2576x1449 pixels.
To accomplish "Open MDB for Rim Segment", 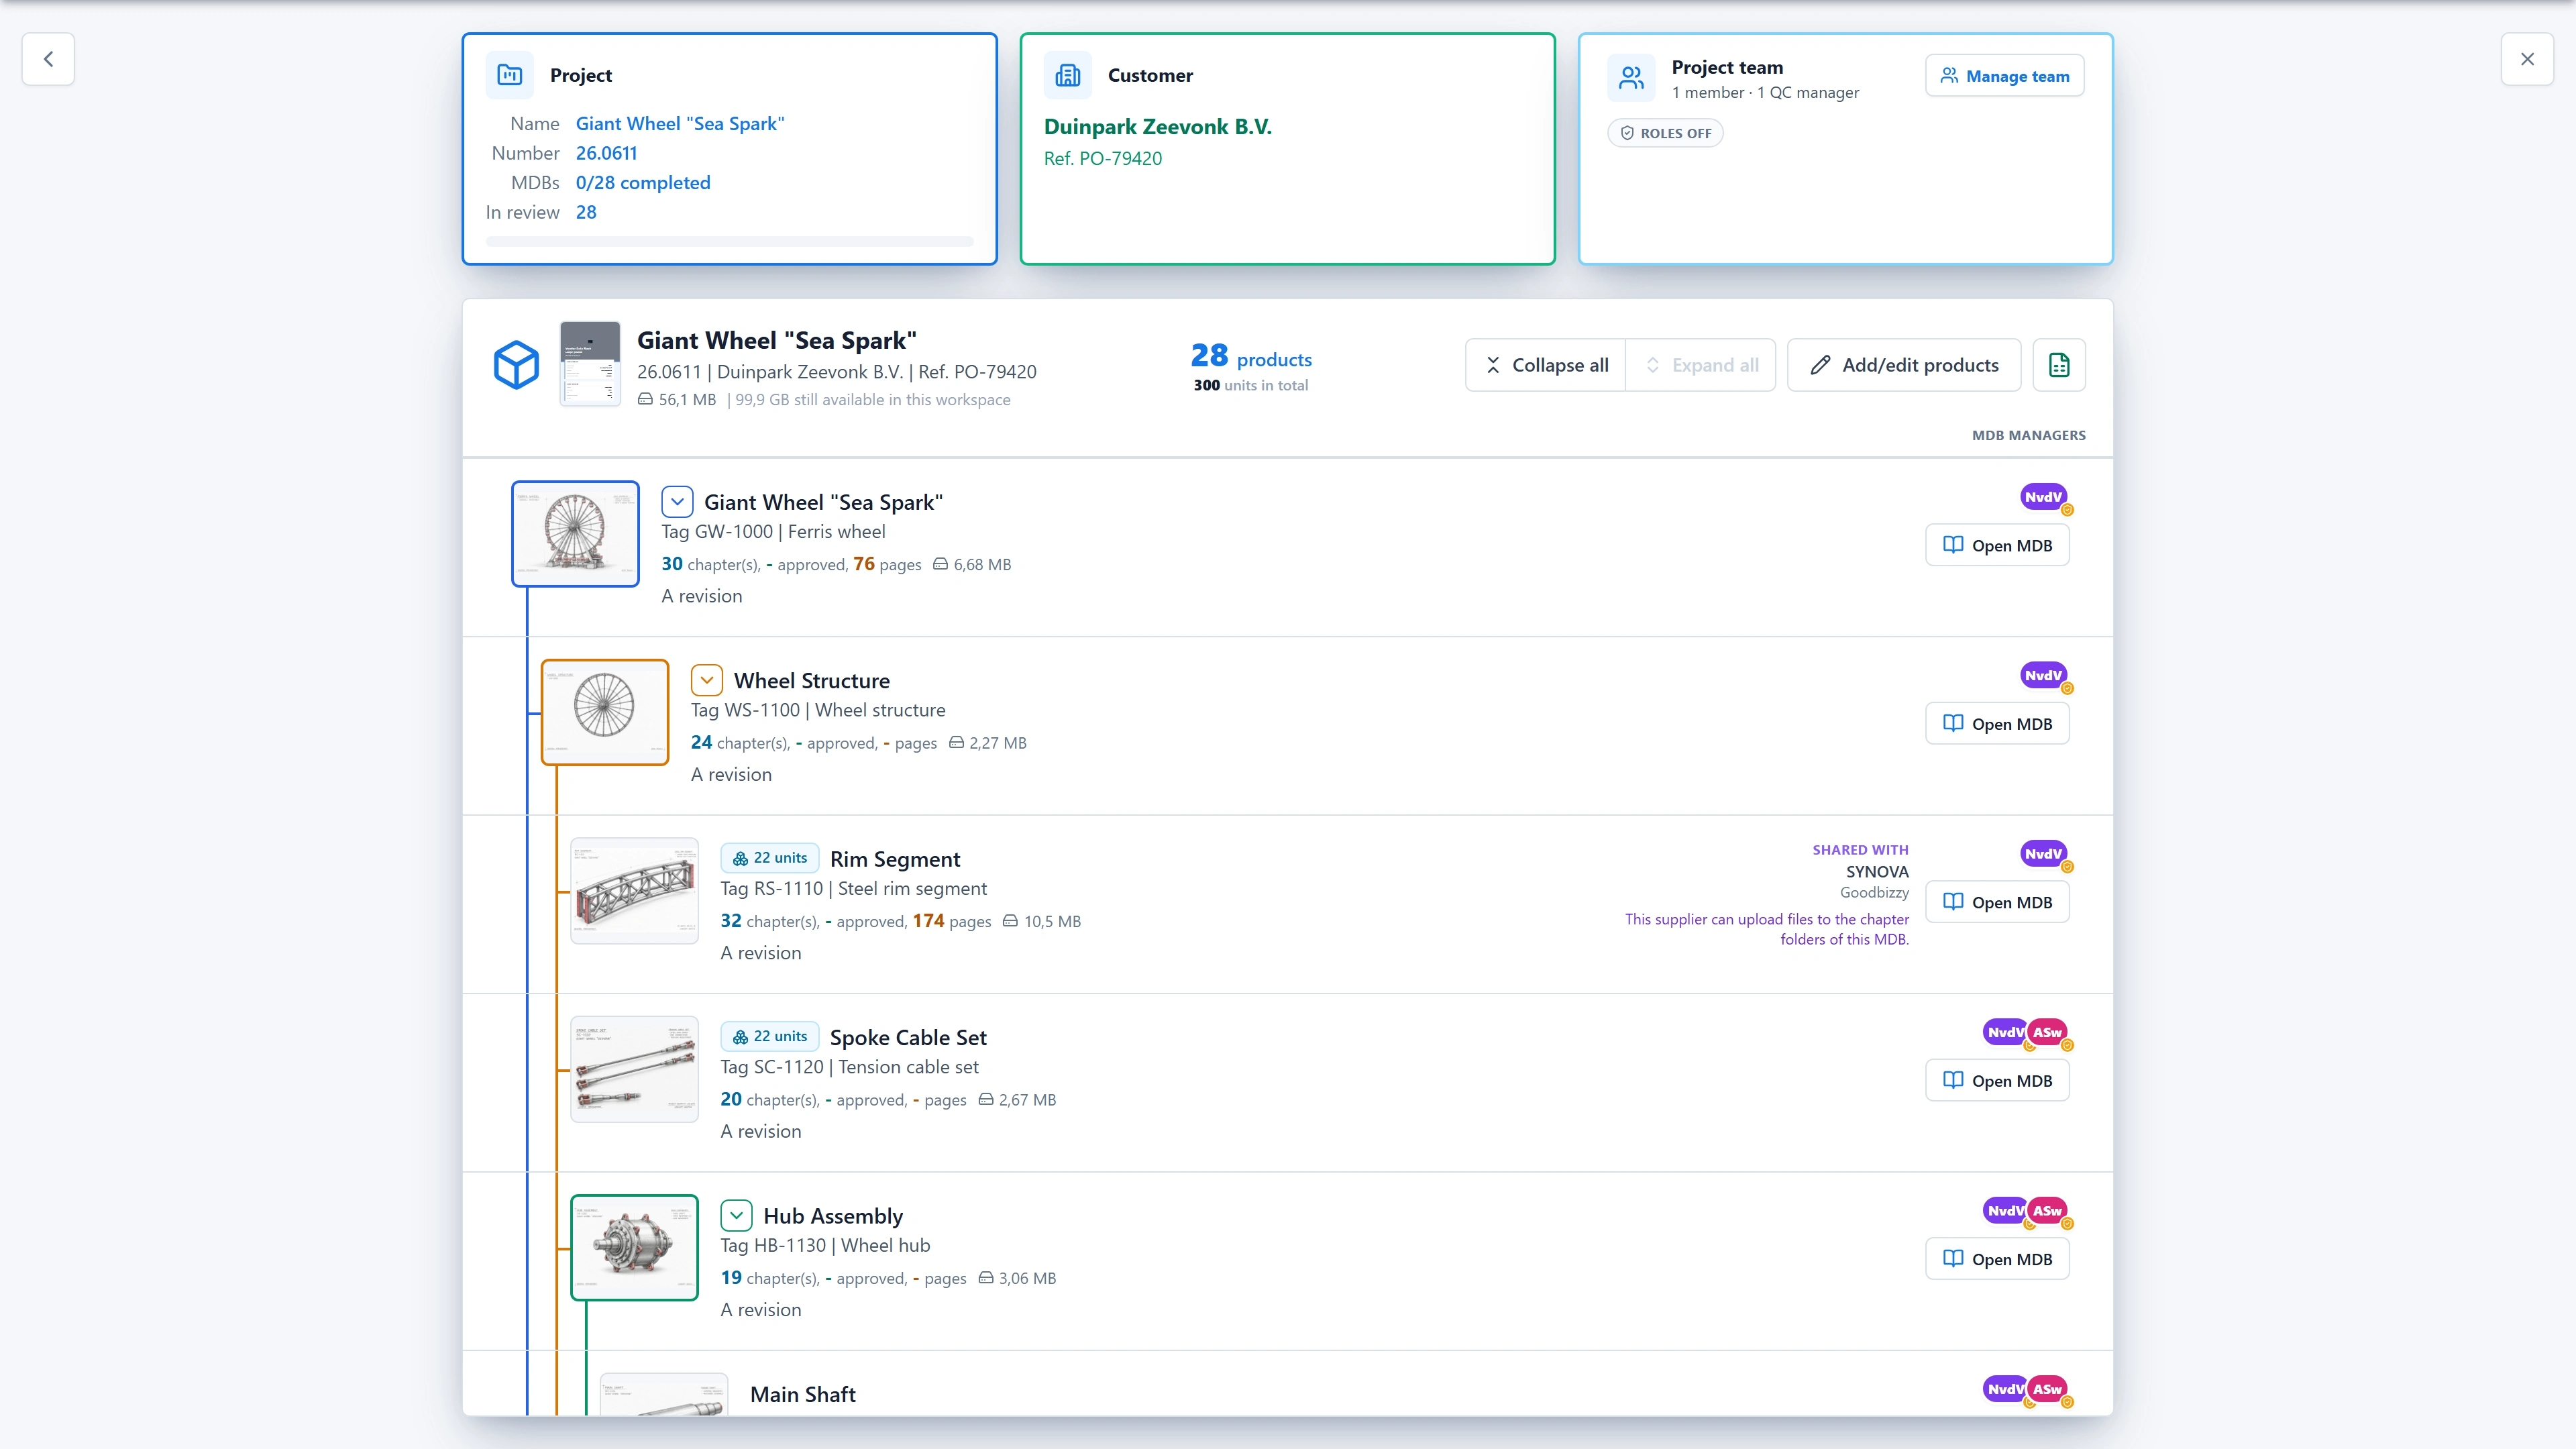I will pos(1997,902).
